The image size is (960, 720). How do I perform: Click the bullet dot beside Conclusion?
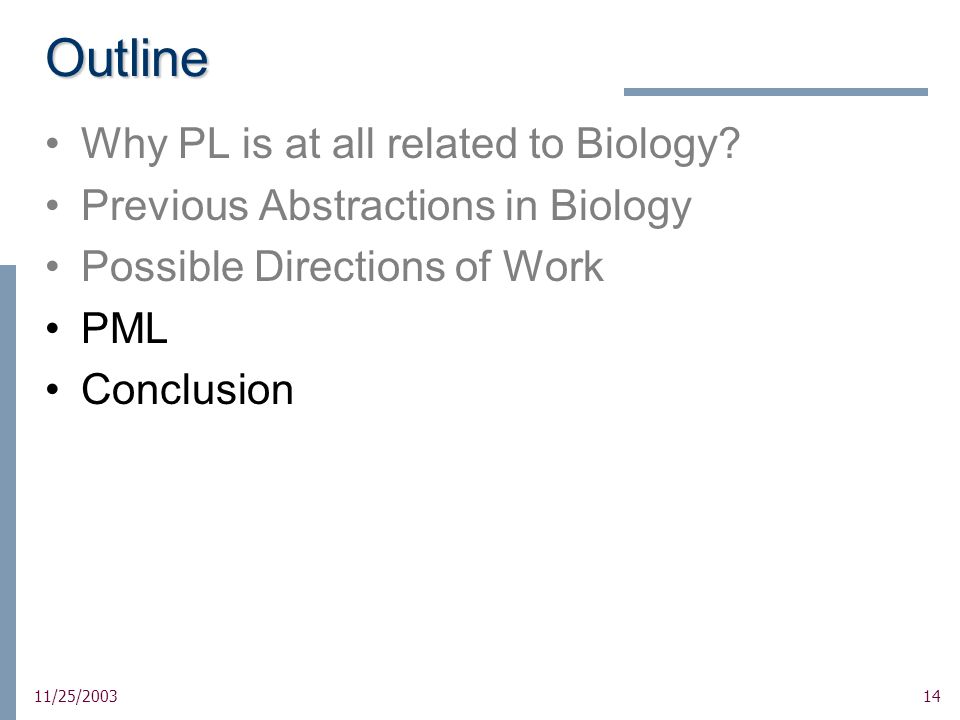(x=53, y=389)
